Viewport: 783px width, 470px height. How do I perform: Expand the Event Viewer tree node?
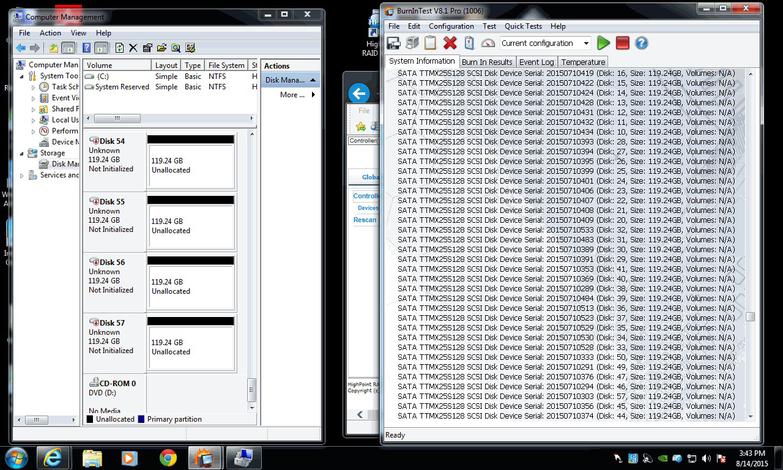(33, 98)
